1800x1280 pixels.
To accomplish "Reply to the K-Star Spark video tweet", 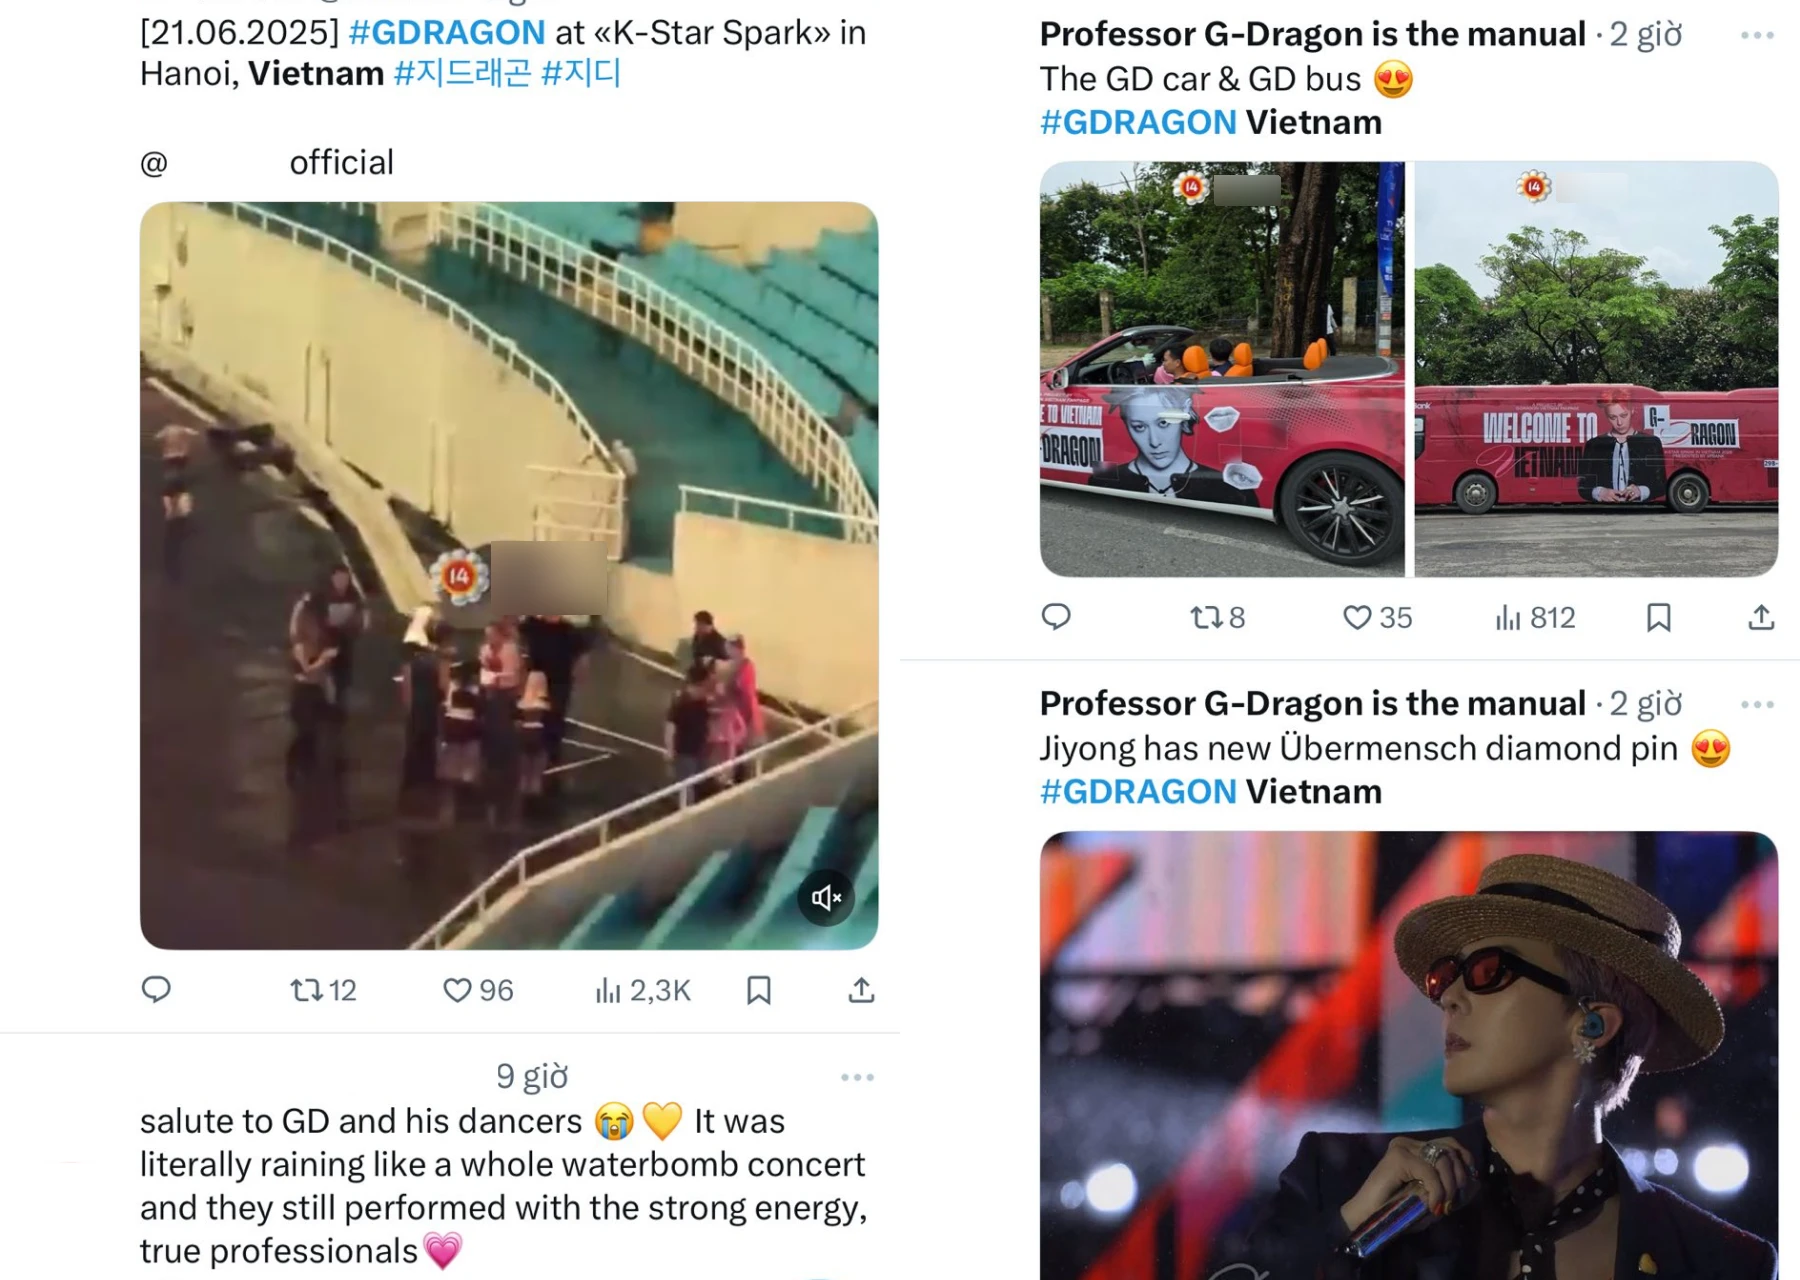I will [x=156, y=990].
